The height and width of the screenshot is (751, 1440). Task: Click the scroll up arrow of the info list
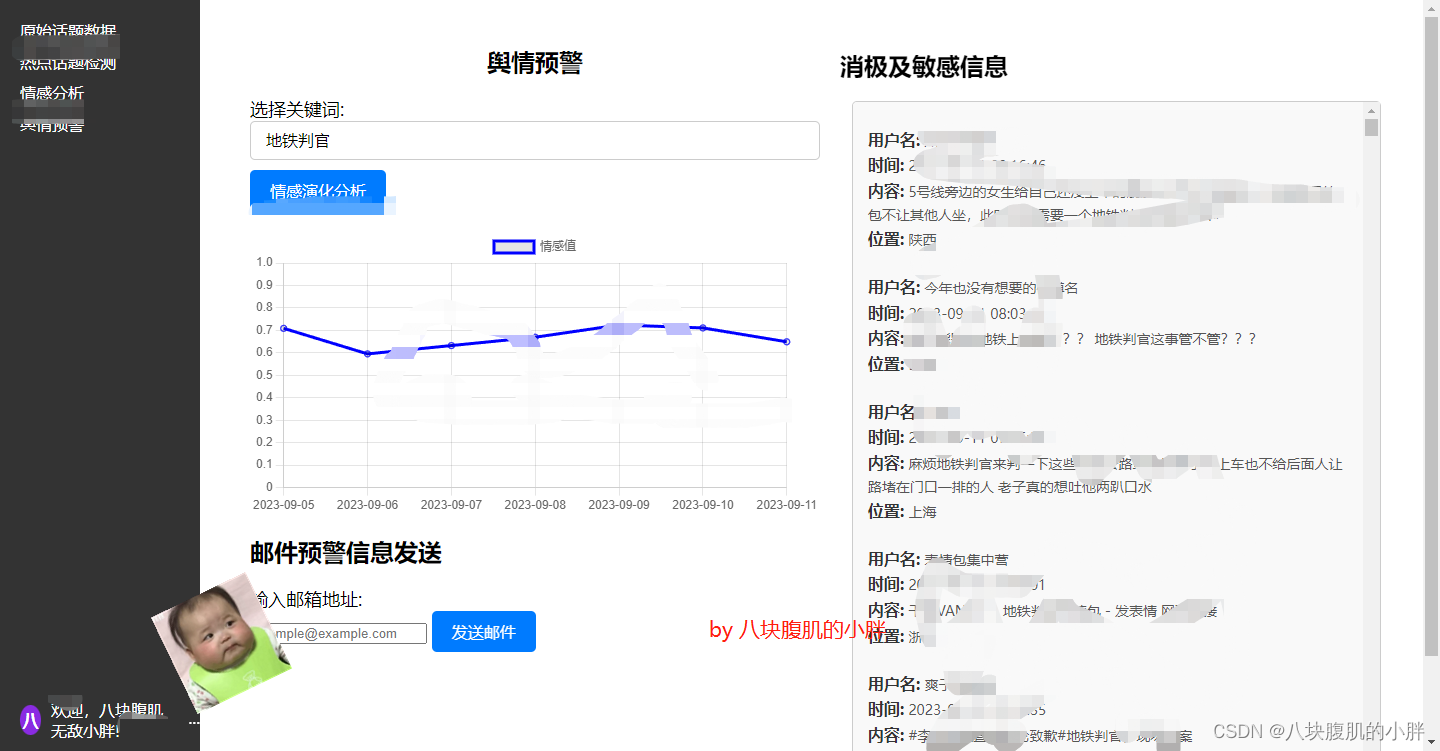(1371, 110)
